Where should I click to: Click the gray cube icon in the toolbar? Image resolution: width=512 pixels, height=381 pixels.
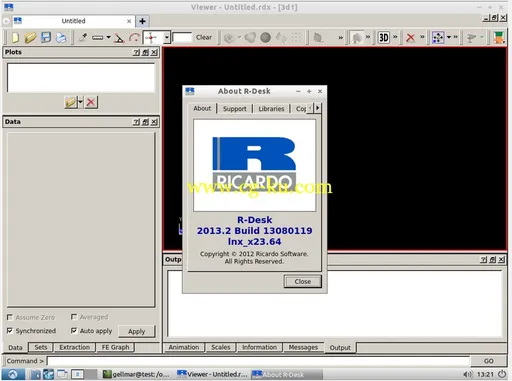coord(229,38)
